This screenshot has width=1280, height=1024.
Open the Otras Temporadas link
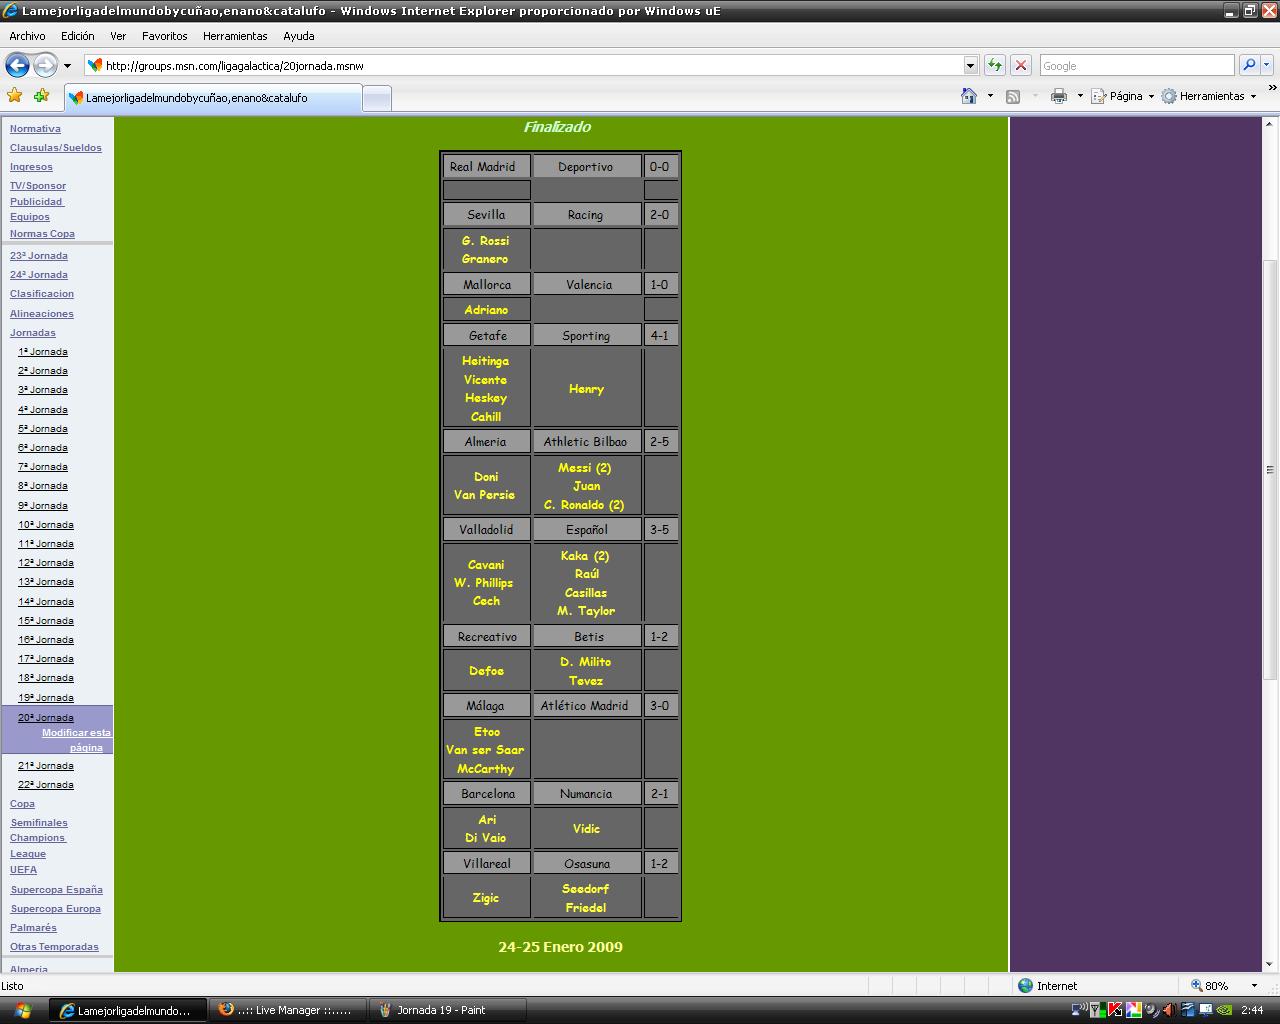tap(54, 947)
